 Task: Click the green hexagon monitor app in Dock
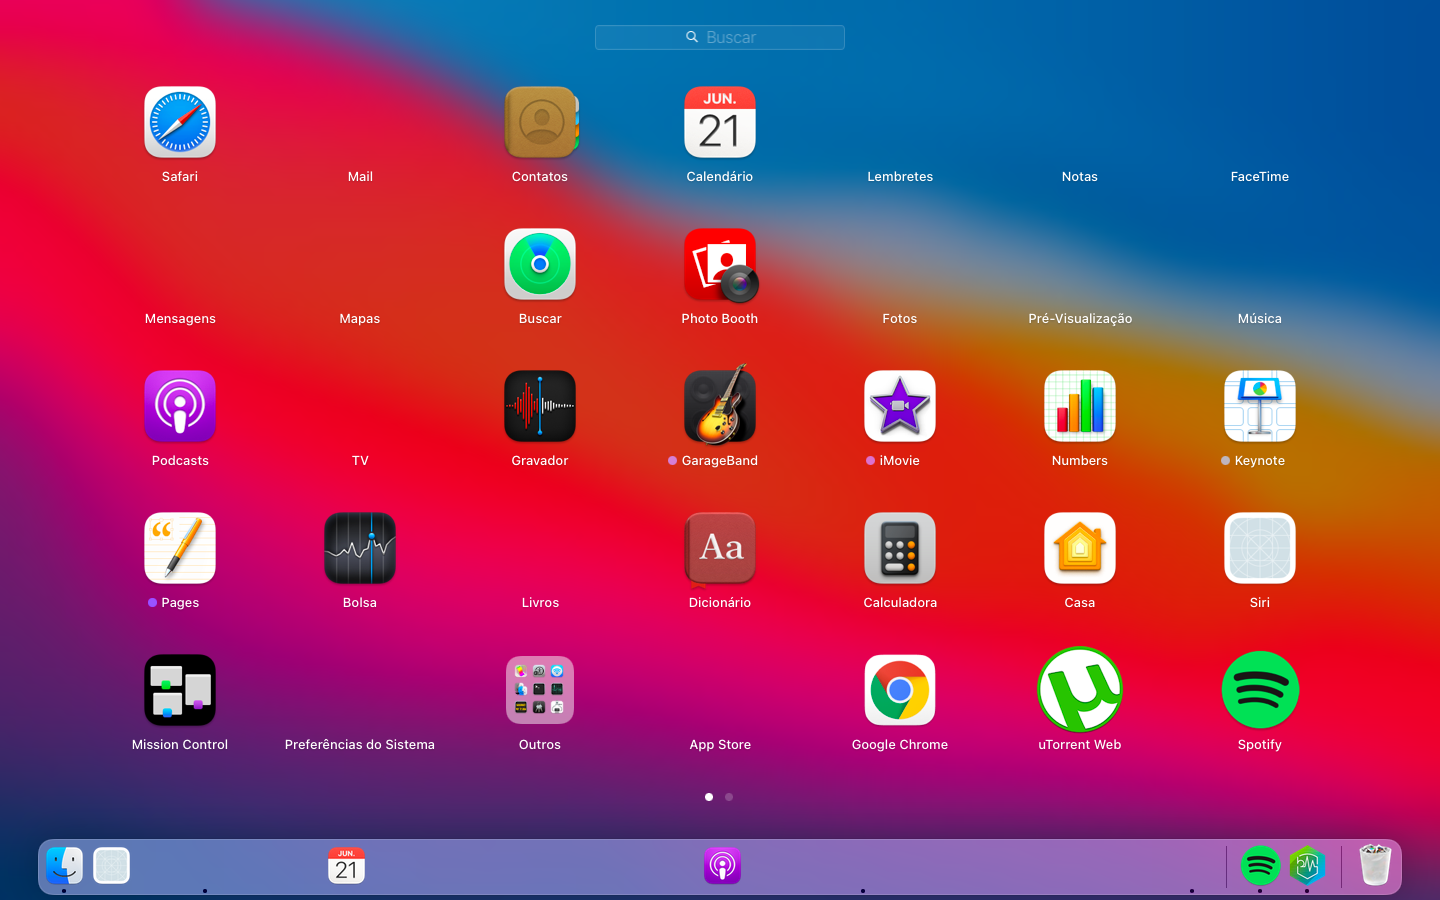pyautogui.click(x=1307, y=866)
